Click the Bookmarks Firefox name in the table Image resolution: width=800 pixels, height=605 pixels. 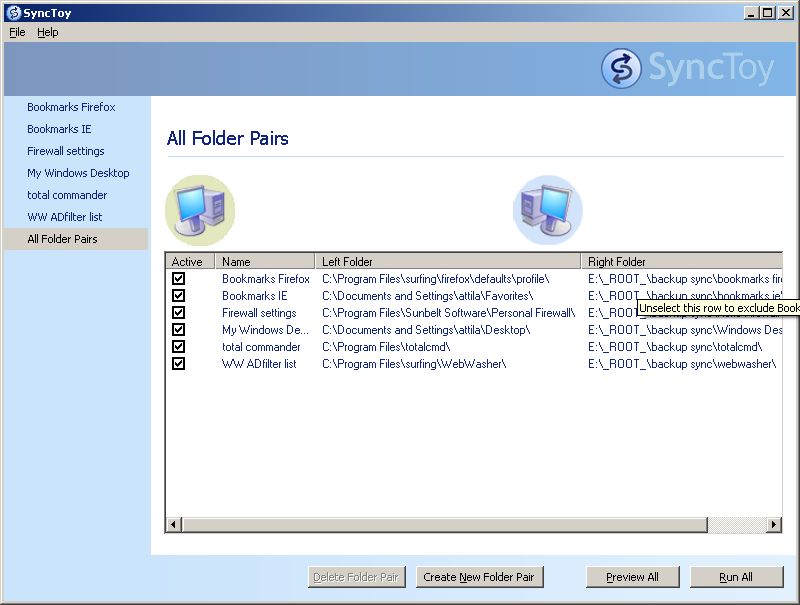pos(266,279)
